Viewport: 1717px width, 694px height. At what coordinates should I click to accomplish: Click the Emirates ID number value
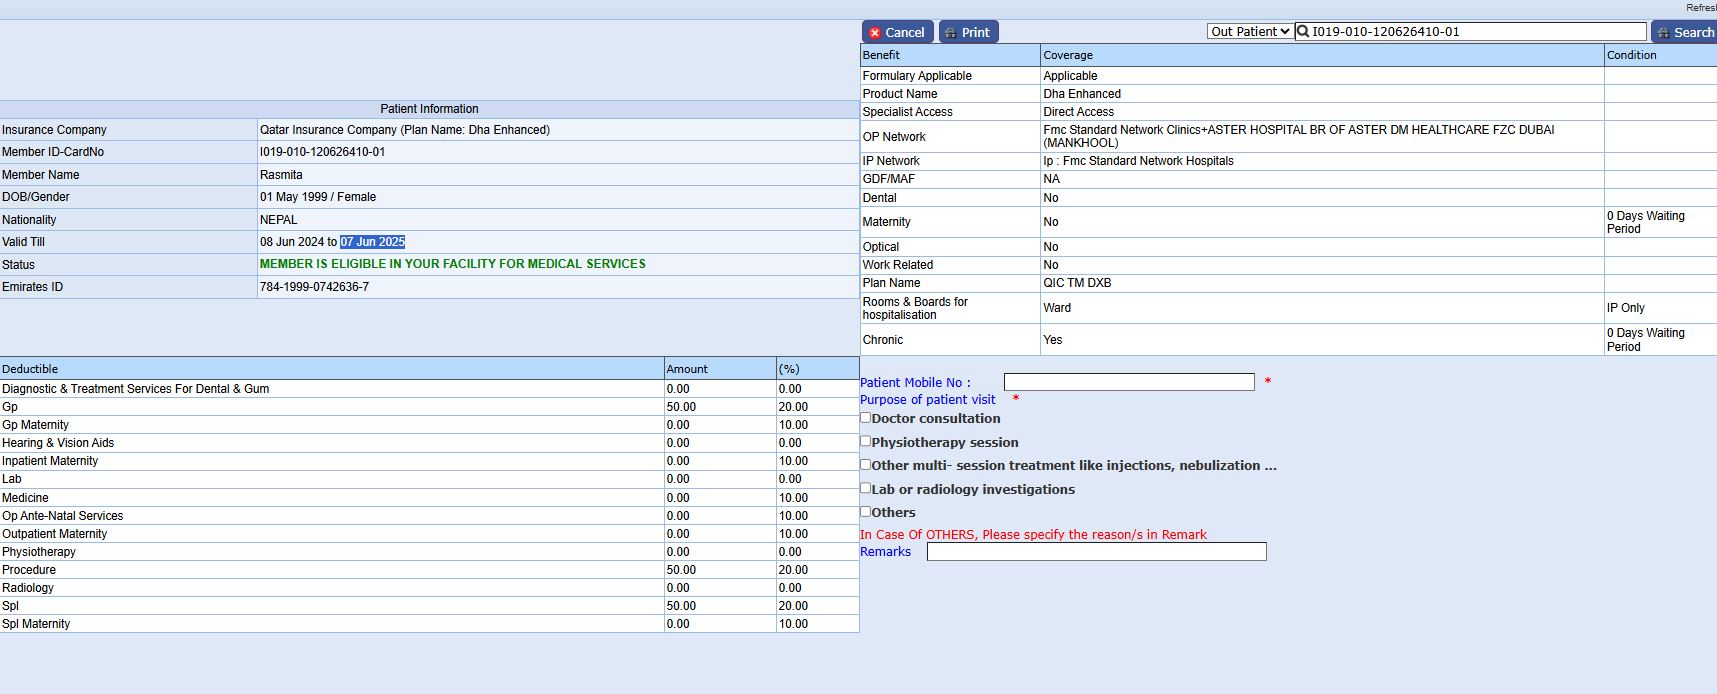click(314, 287)
